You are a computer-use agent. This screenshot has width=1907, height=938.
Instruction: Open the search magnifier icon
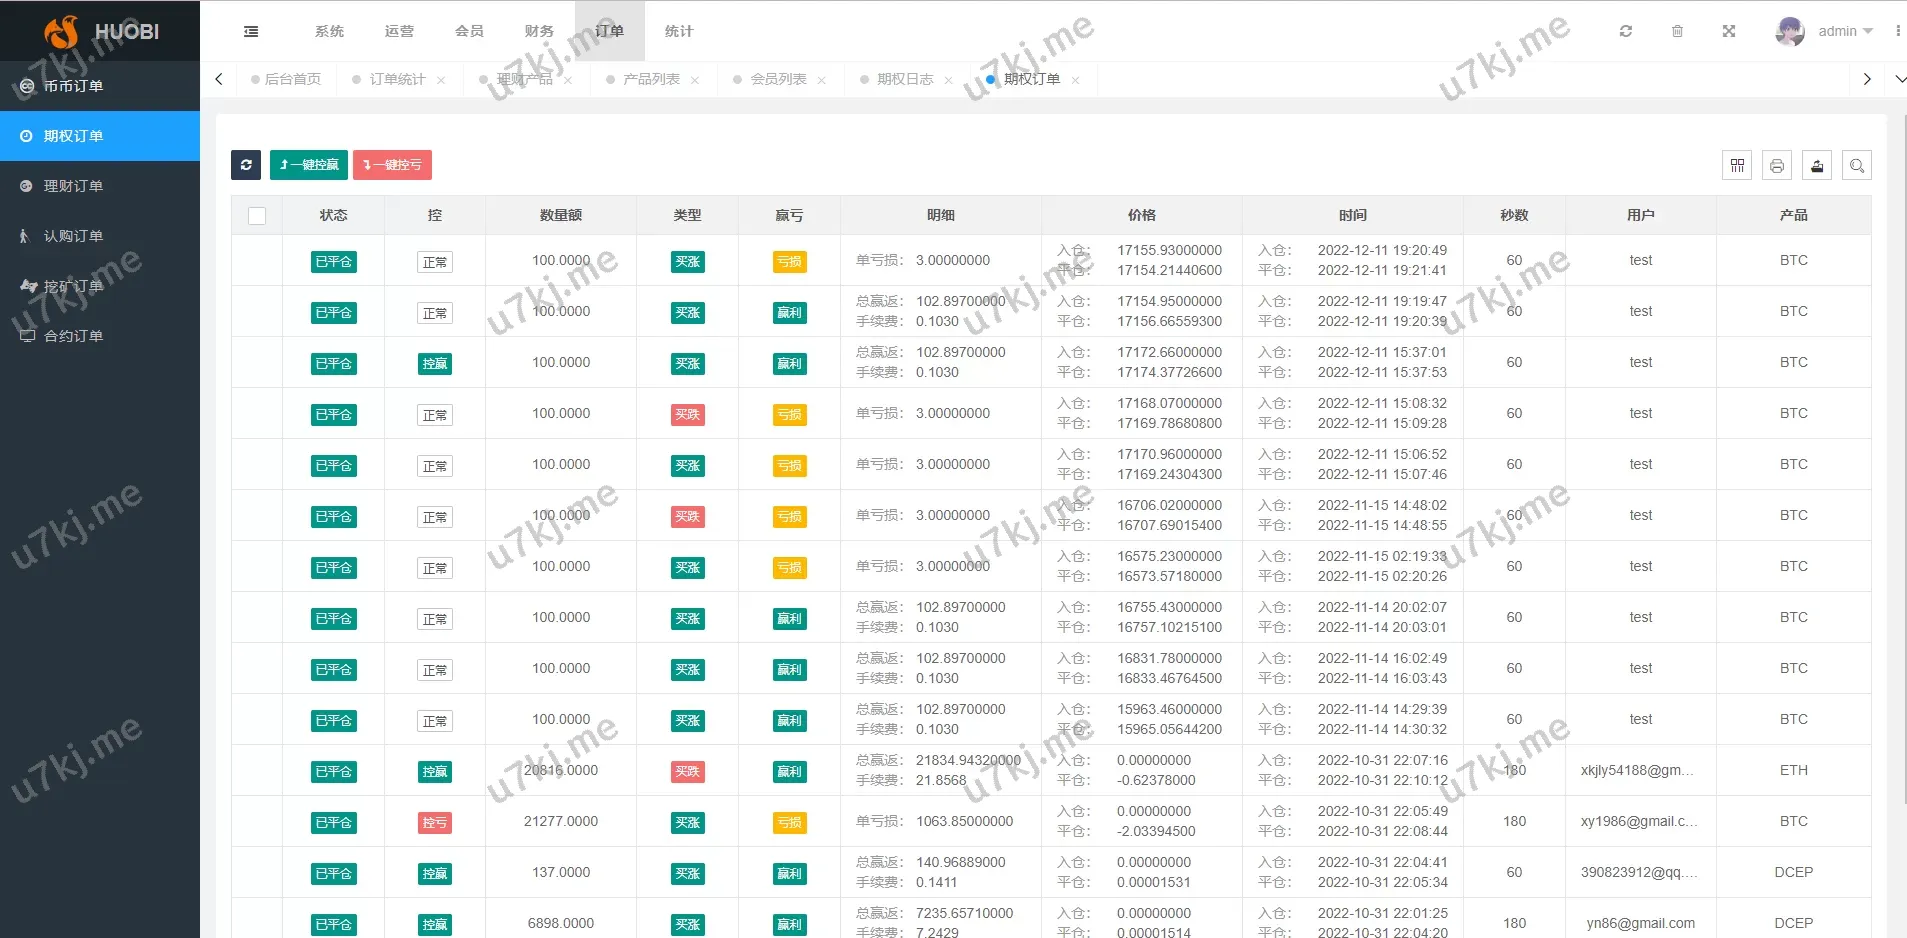point(1857,166)
